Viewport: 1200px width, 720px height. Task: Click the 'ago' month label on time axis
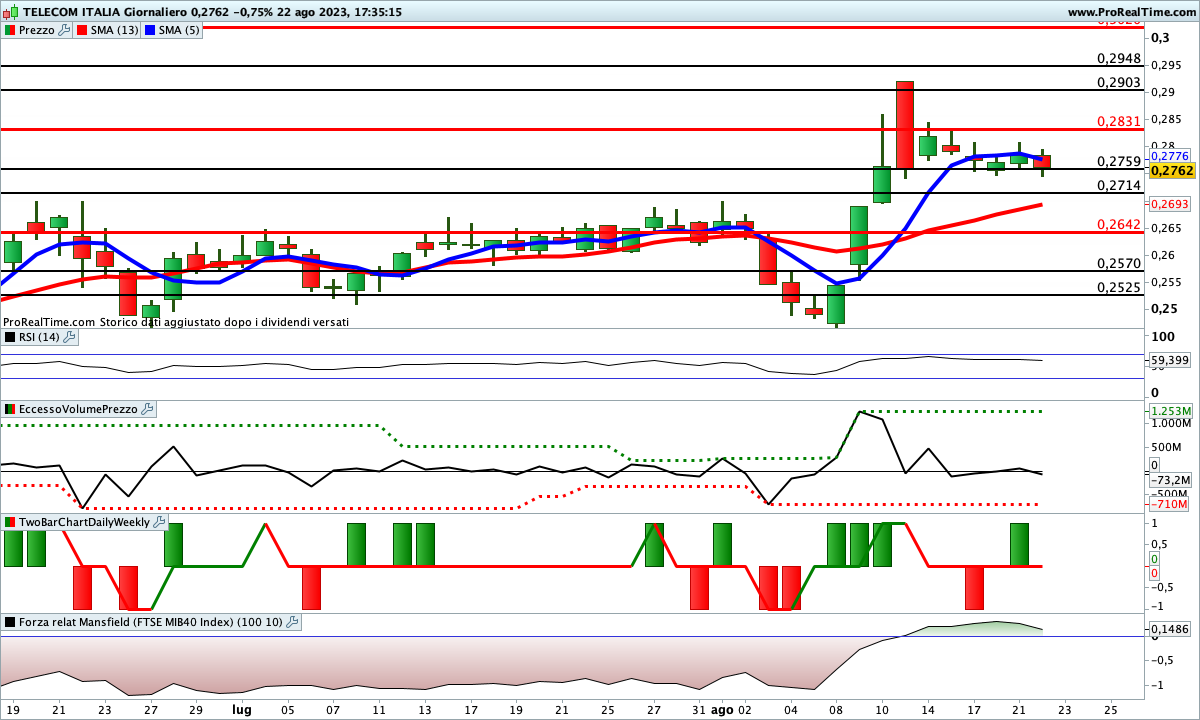point(721,708)
